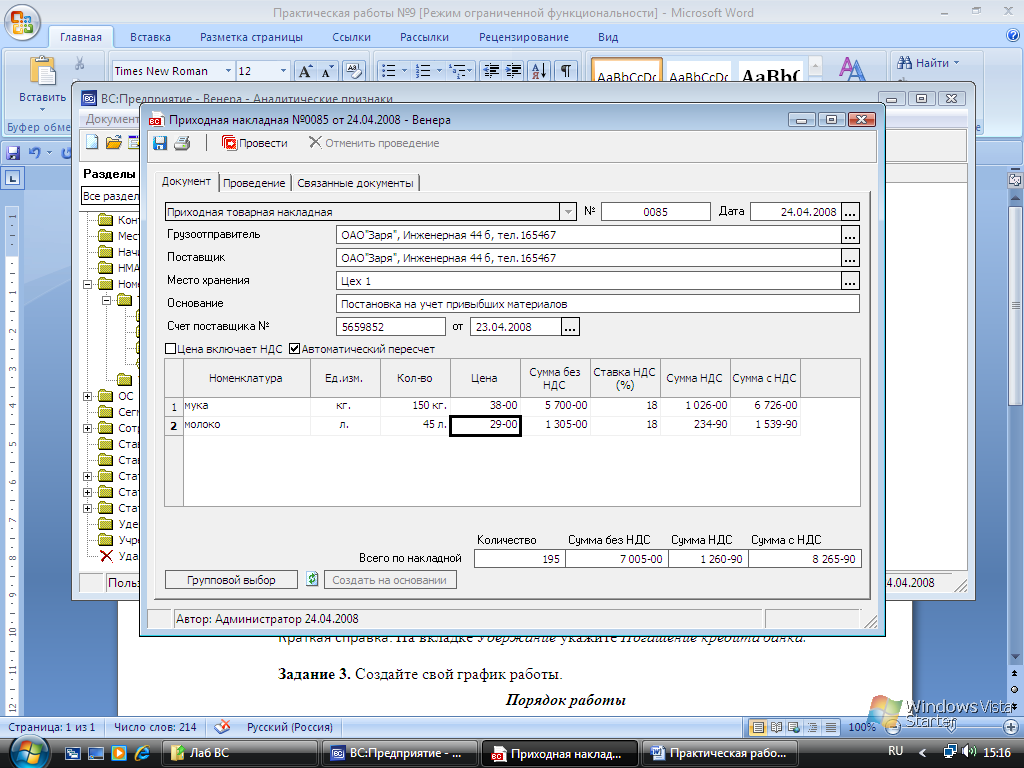The width and height of the screenshot is (1024, 768).
Task: Save the invoice with the floppy disk icon
Action: click(160, 143)
